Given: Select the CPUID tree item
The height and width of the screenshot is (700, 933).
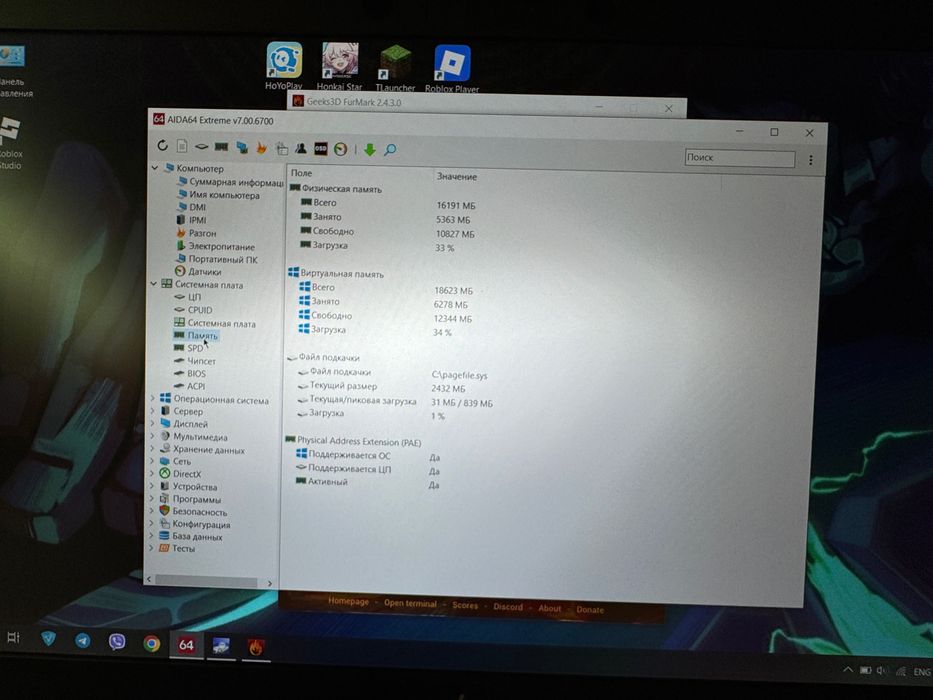Looking at the screenshot, I should 193,310.
